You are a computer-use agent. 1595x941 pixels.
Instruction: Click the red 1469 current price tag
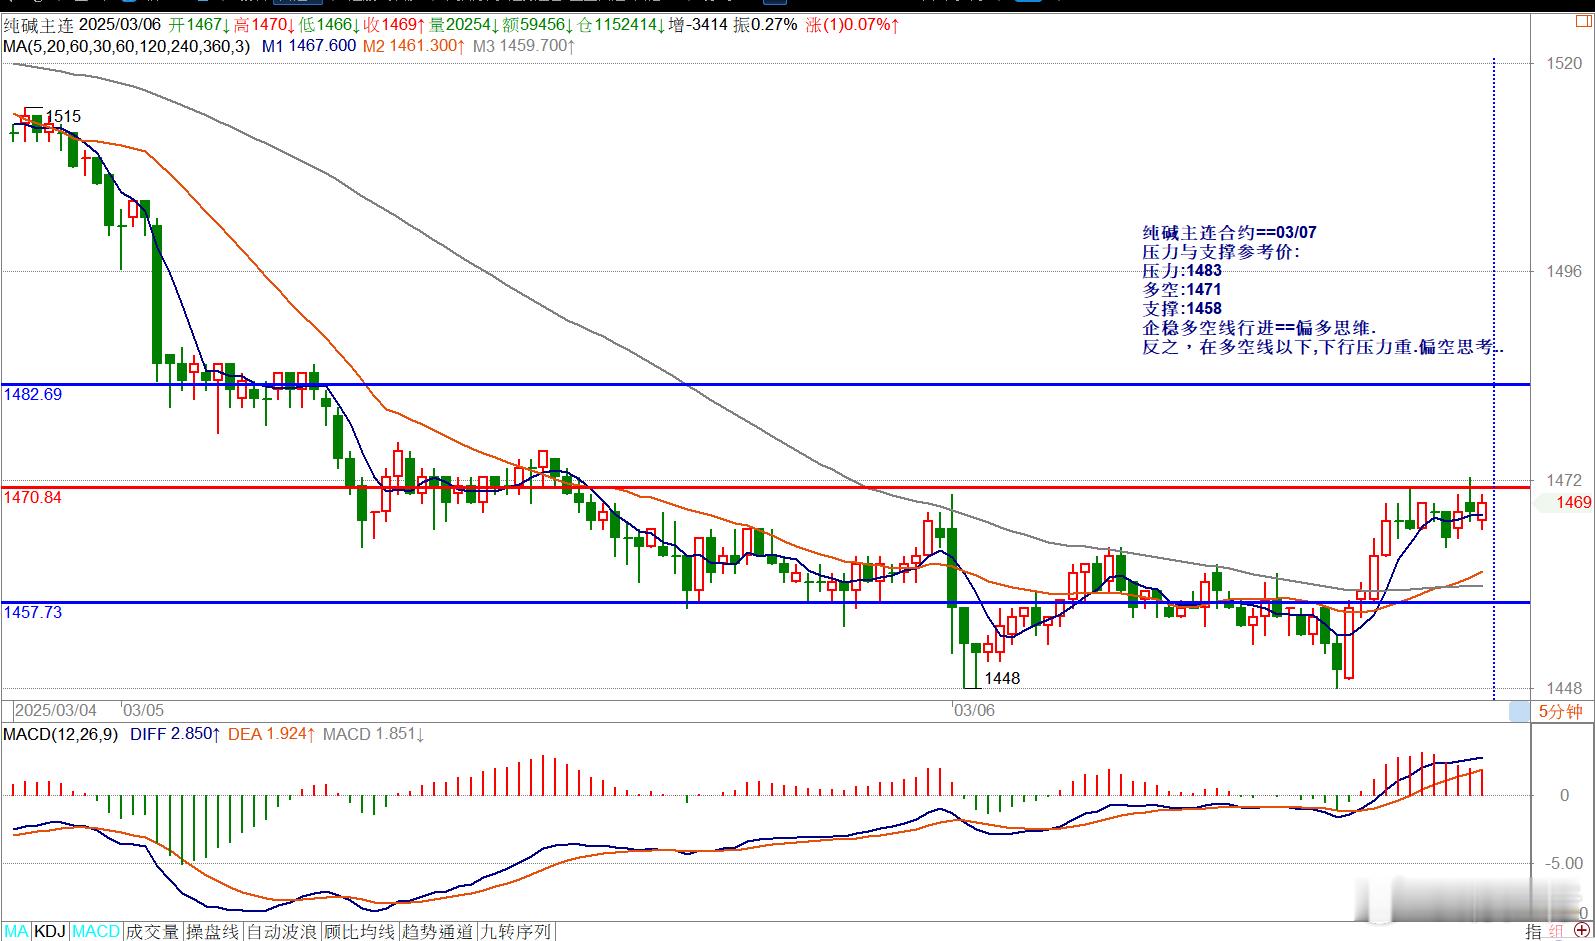[x=1572, y=502]
